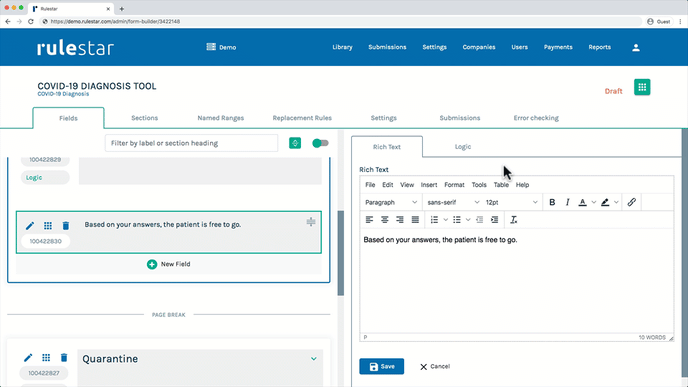Image resolution: width=688 pixels, height=387 pixels.
Task: Click the bold formatting icon
Action: (552, 202)
